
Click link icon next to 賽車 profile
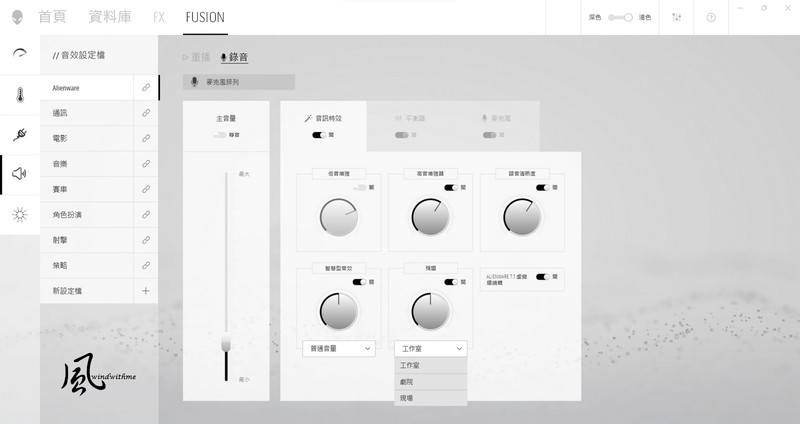[146, 189]
